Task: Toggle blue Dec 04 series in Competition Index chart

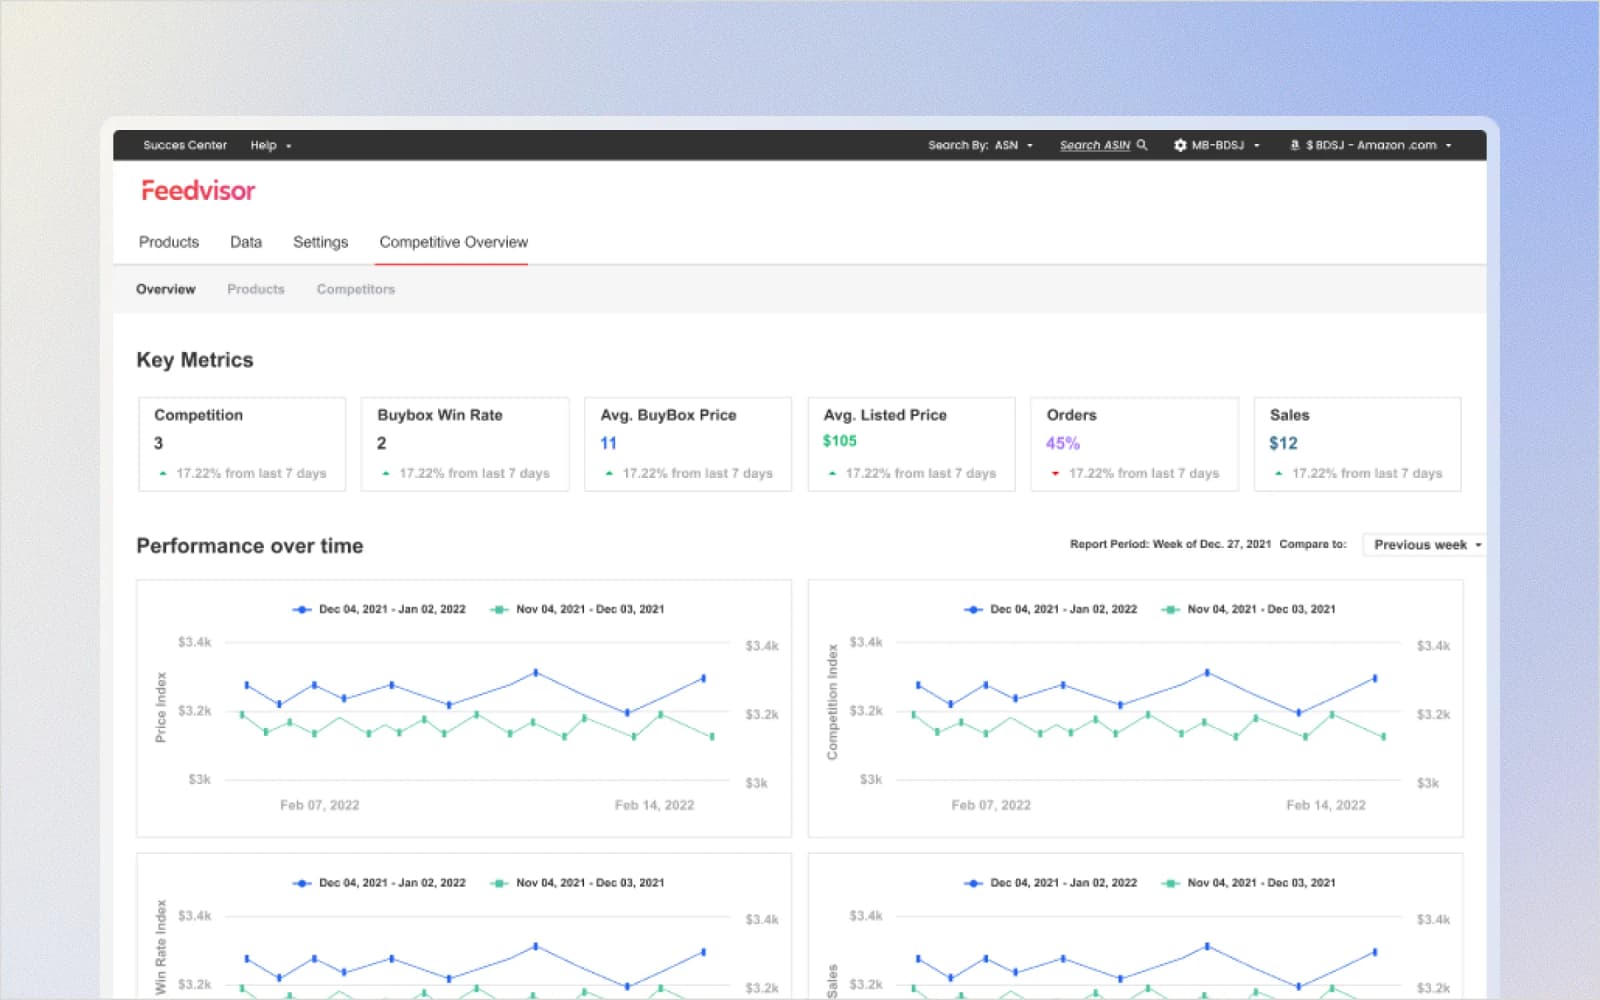Action: [1050, 609]
